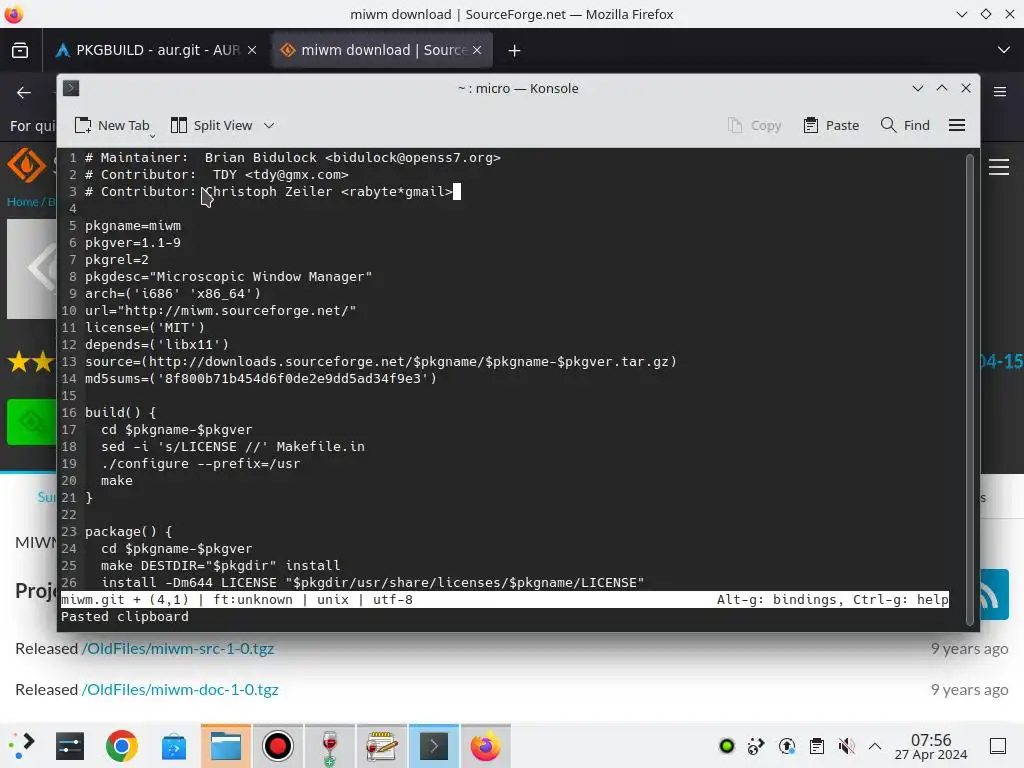Image resolution: width=1024 pixels, height=768 pixels.
Task: Click the red record app in taskbar
Action: click(x=278, y=746)
